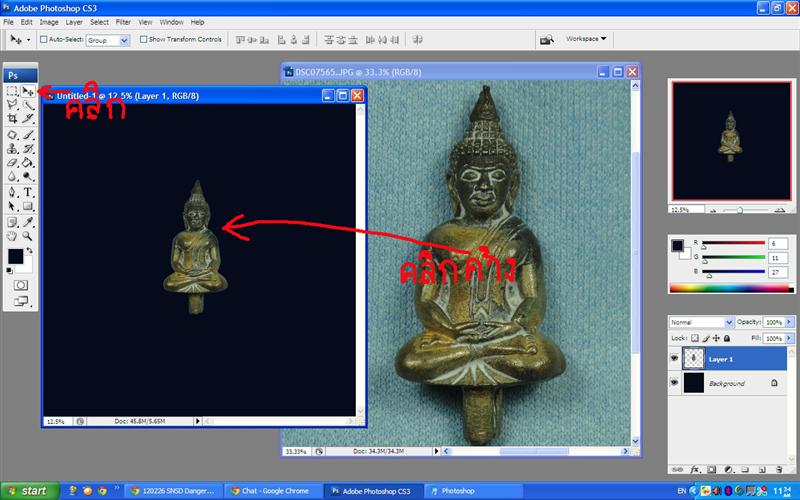Choose the Horizontal Type tool
This screenshot has height=500, width=800.
(28, 191)
